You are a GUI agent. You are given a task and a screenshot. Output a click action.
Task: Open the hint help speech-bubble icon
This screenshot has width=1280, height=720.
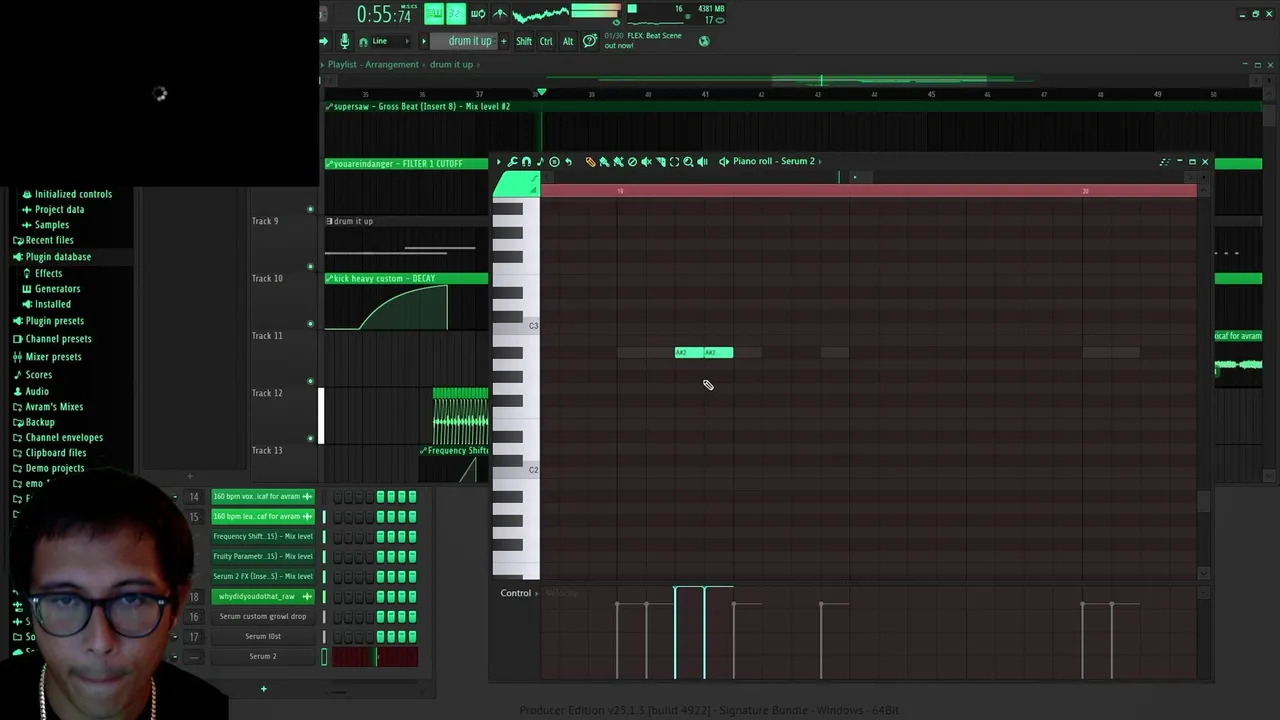pyautogui.click(x=589, y=41)
